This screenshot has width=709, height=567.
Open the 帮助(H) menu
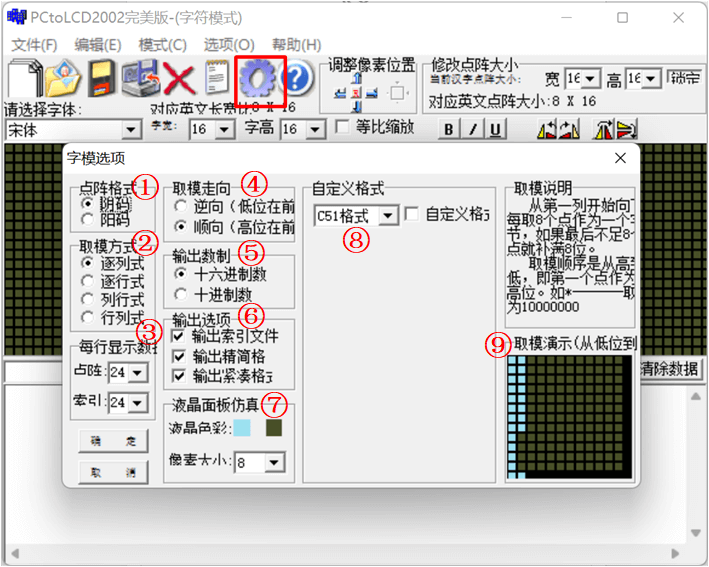[296, 45]
